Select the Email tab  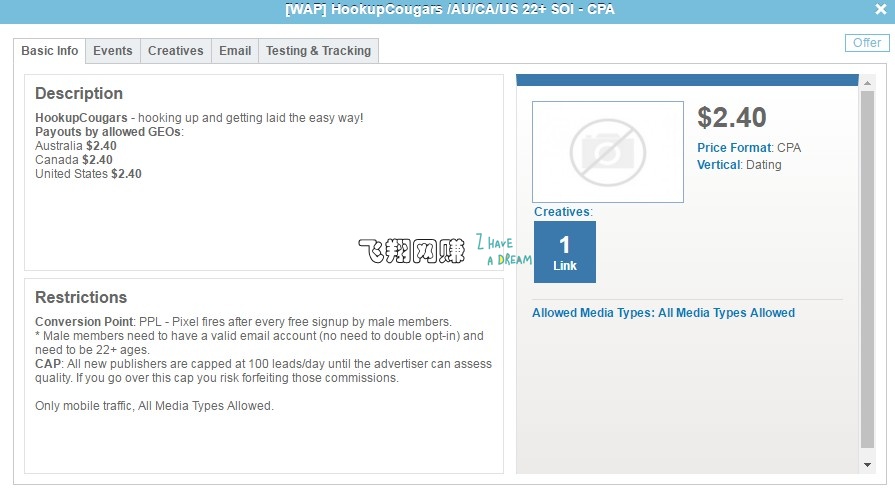click(x=235, y=51)
